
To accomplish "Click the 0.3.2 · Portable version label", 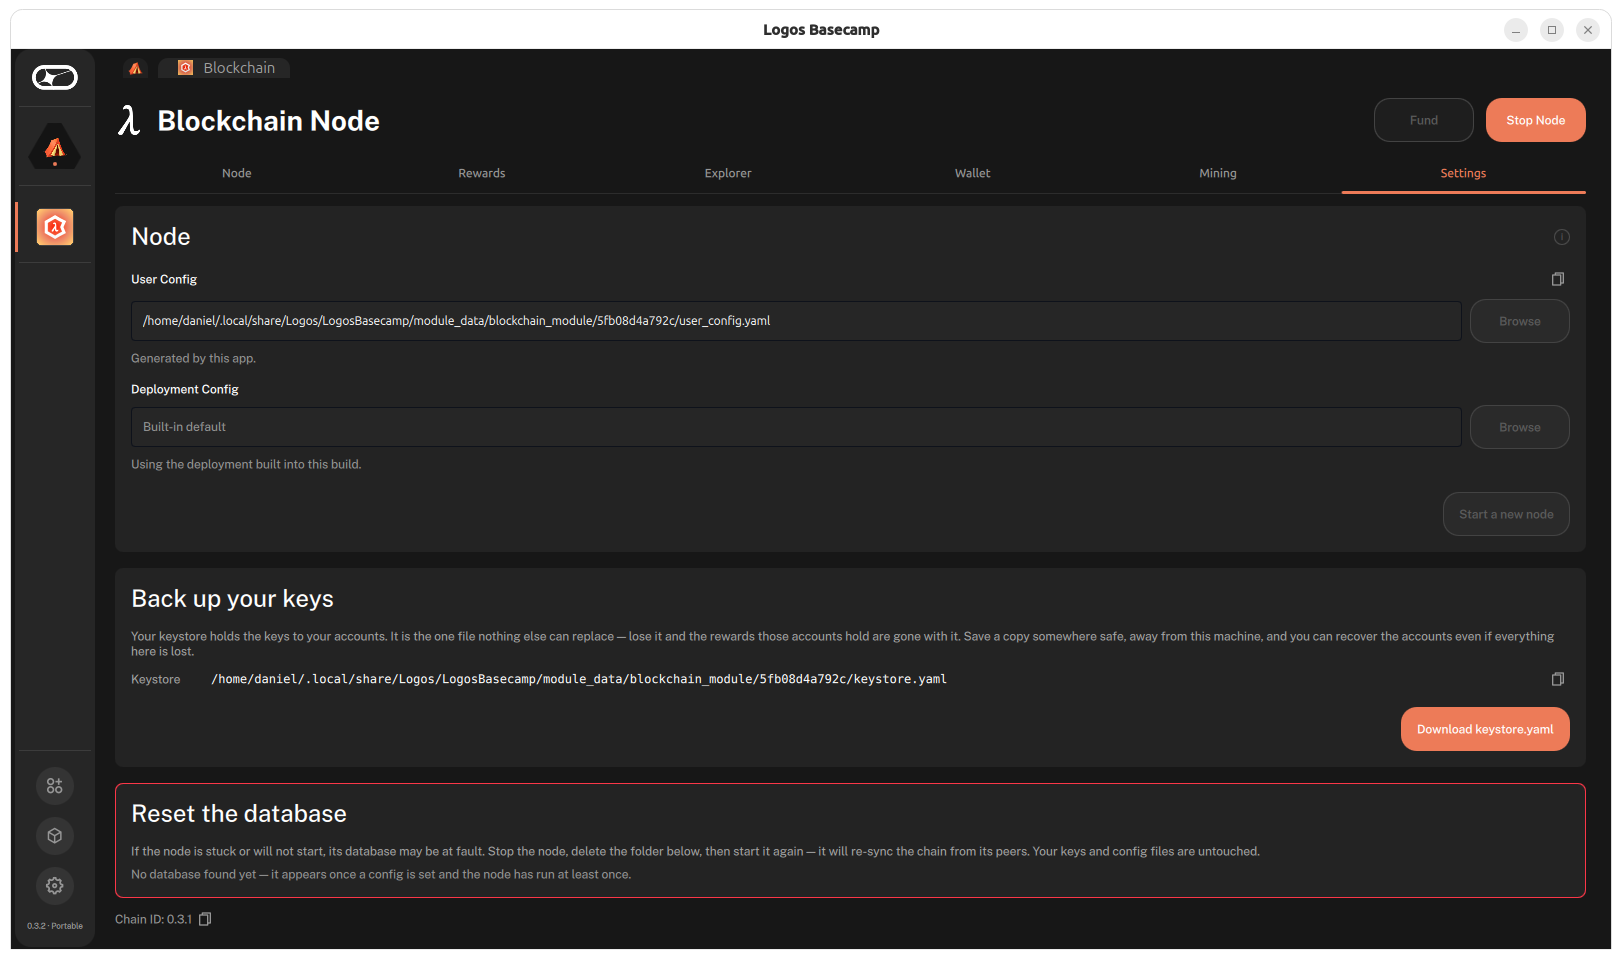I will (55, 926).
